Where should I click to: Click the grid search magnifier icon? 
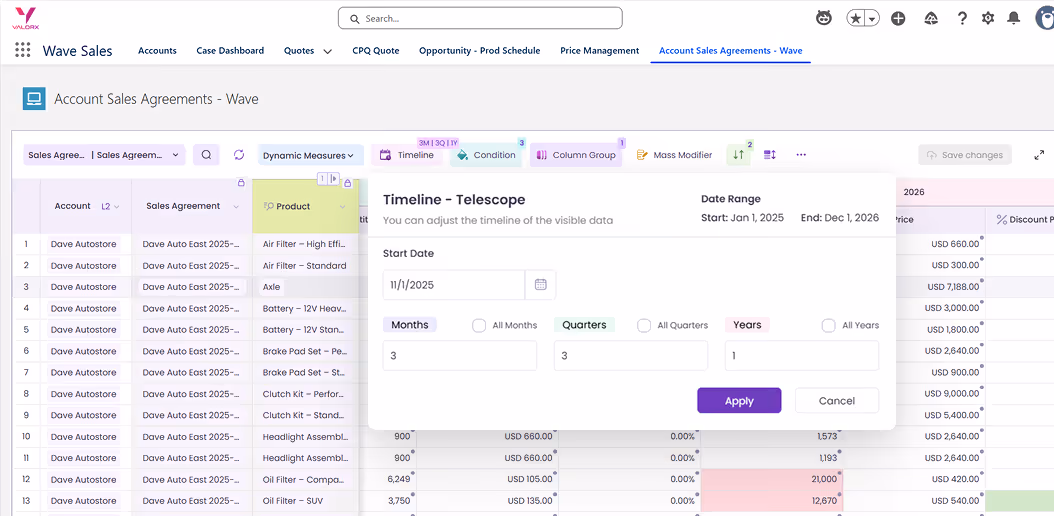(x=206, y=155)
